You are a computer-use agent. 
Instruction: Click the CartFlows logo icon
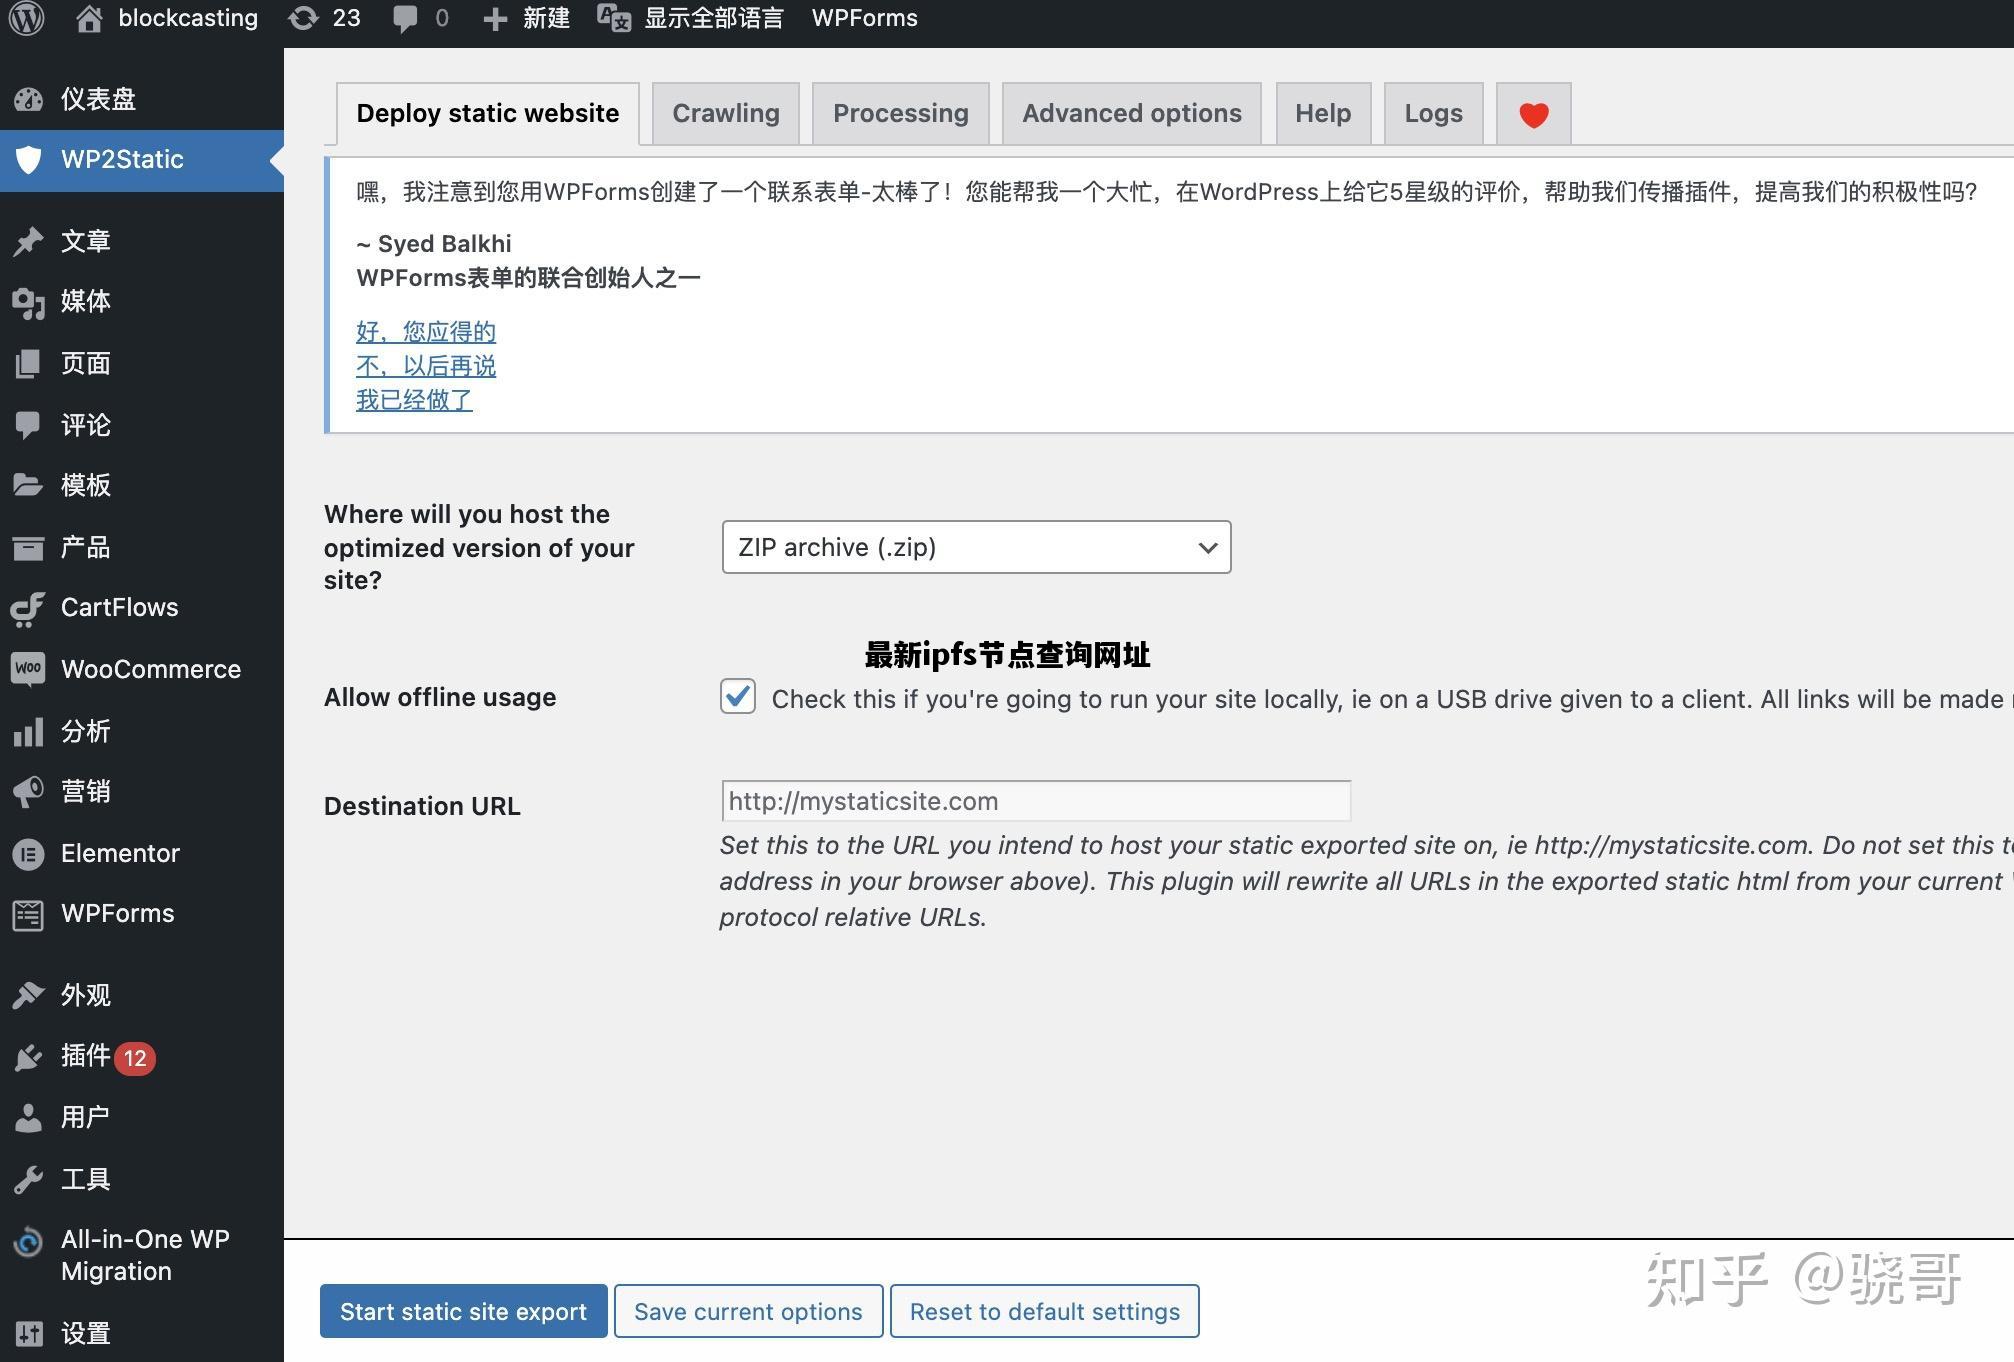click(x=28, y=608)
